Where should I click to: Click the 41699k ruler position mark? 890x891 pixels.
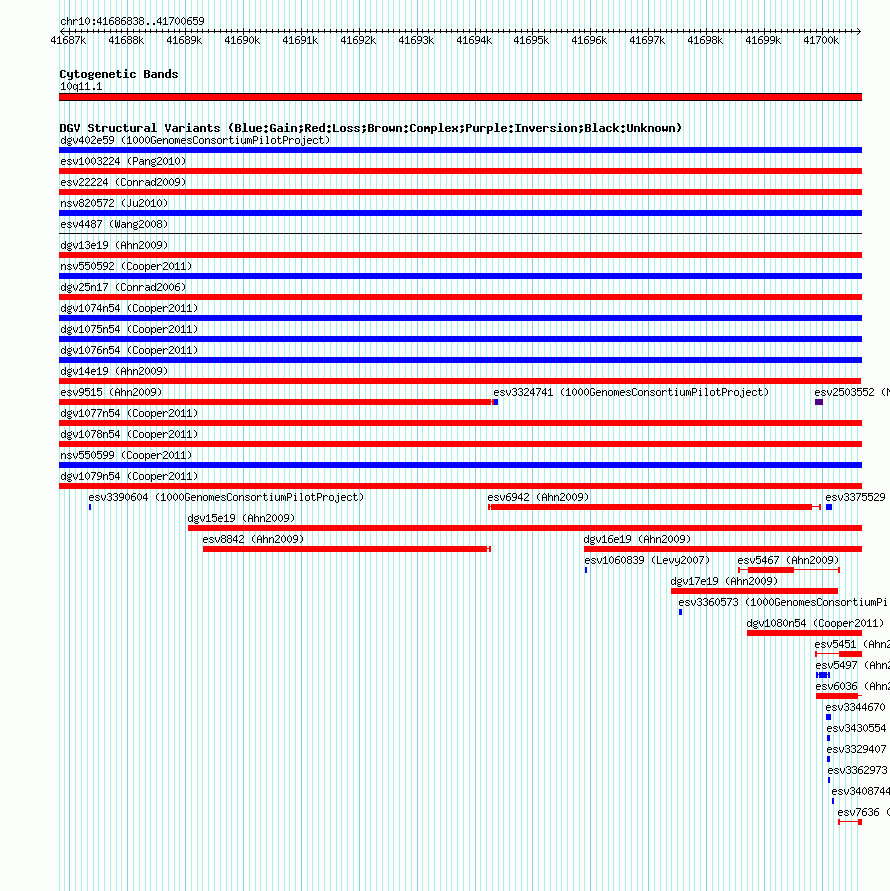[763, 40]
